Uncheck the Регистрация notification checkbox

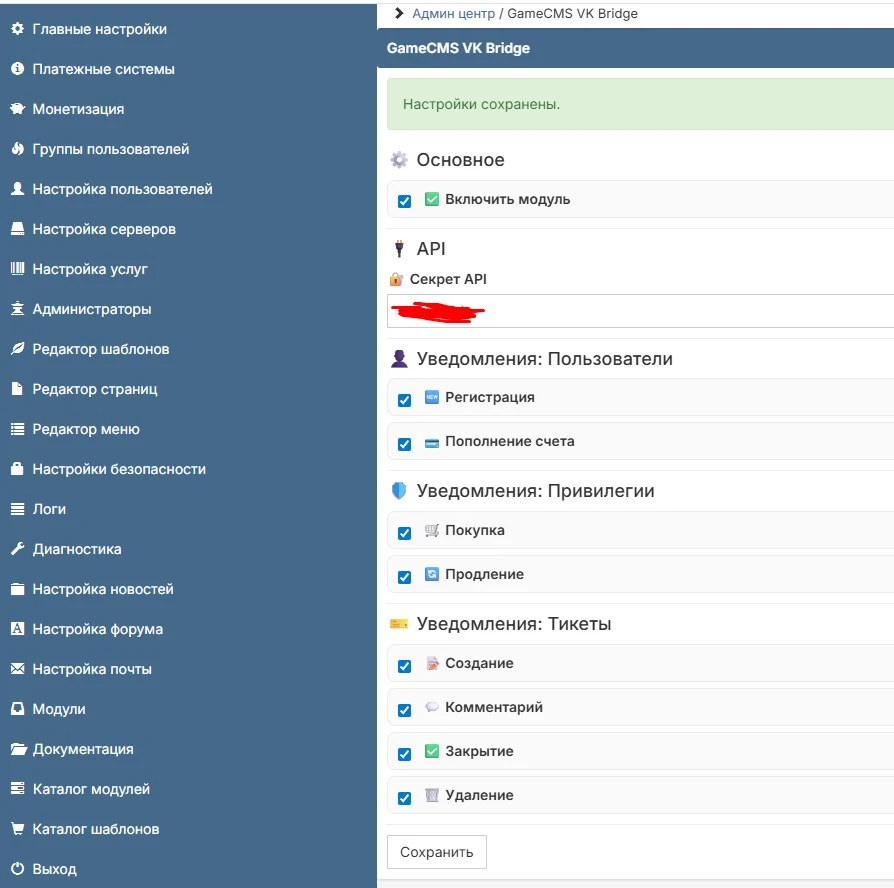pyautogui.click(x=404, y=400)
